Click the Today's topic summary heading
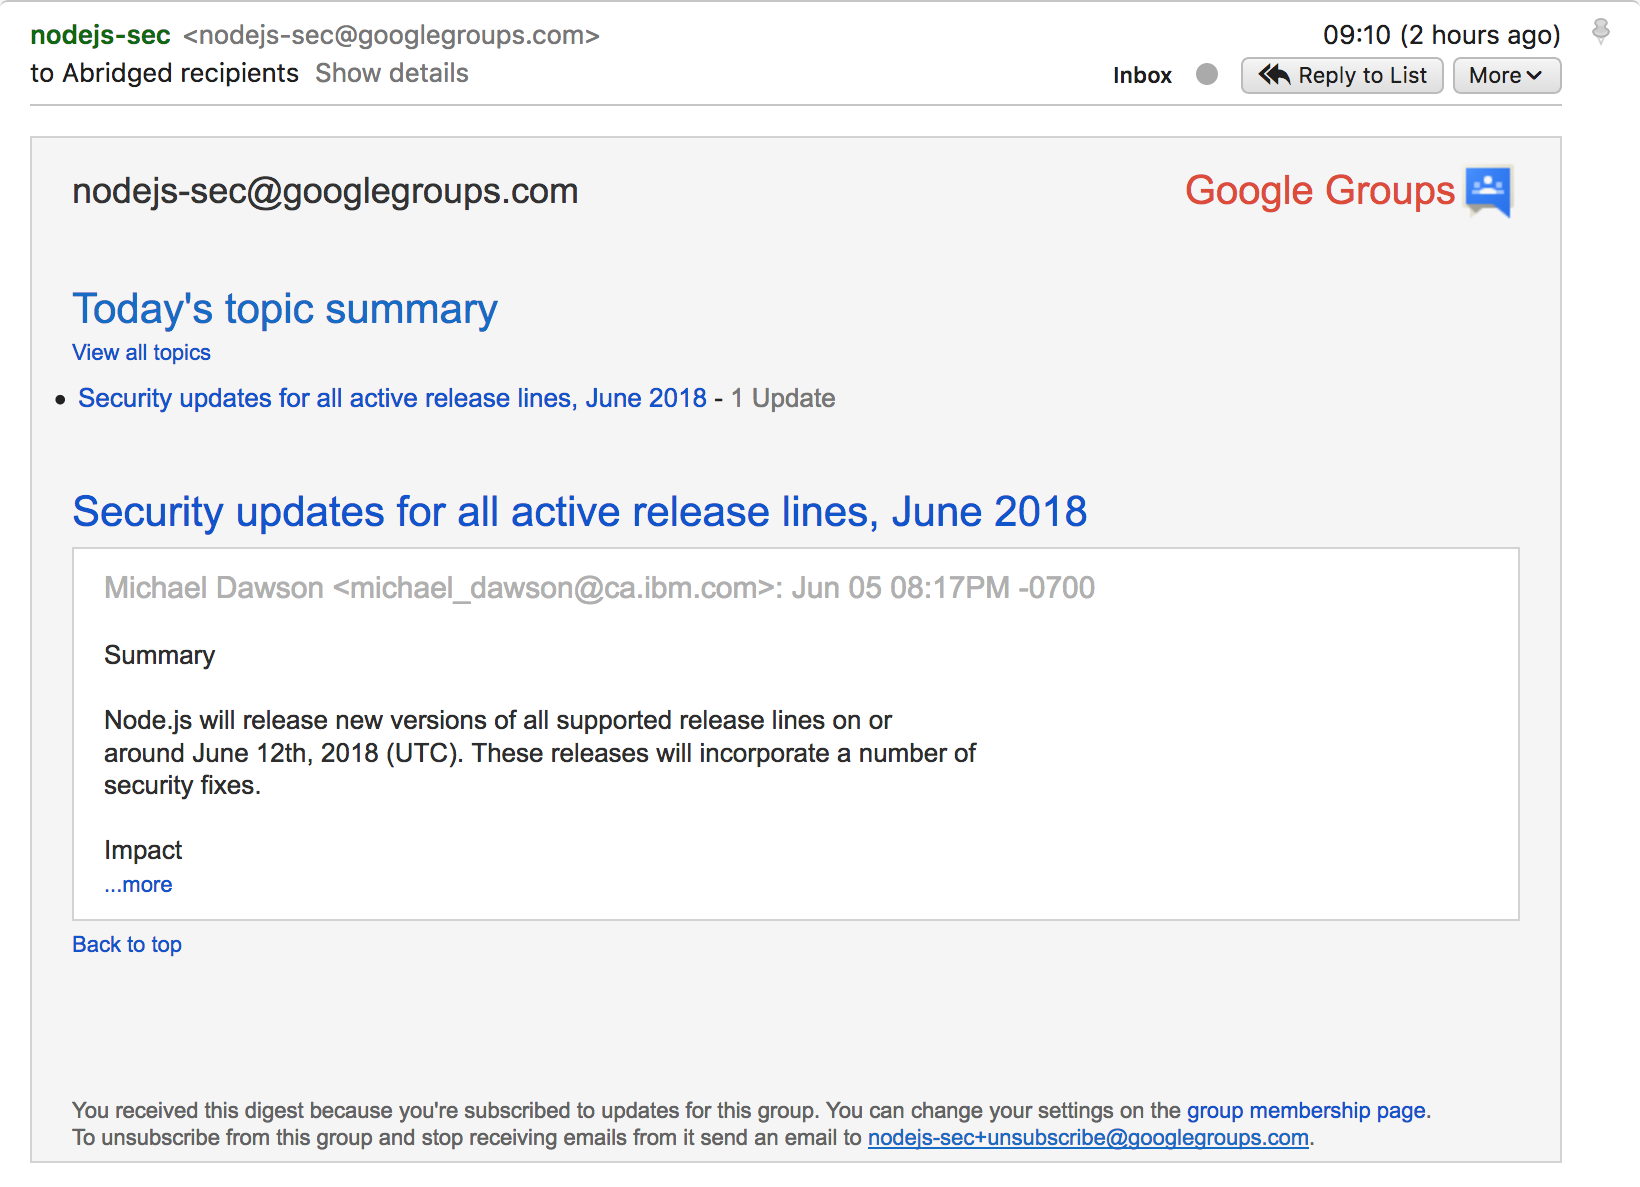 click(285, 309)
